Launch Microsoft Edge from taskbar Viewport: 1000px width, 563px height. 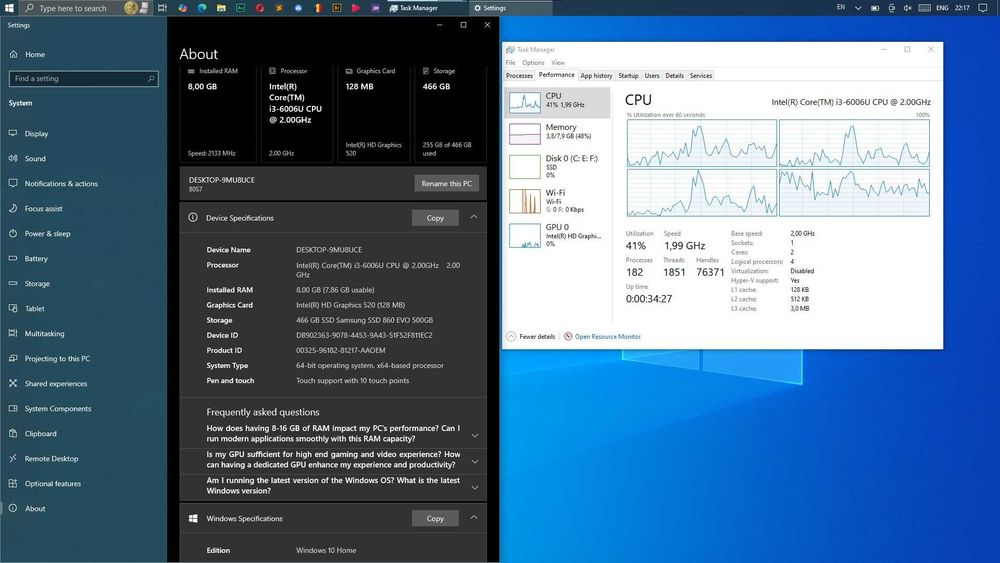[x=202, y=8]
